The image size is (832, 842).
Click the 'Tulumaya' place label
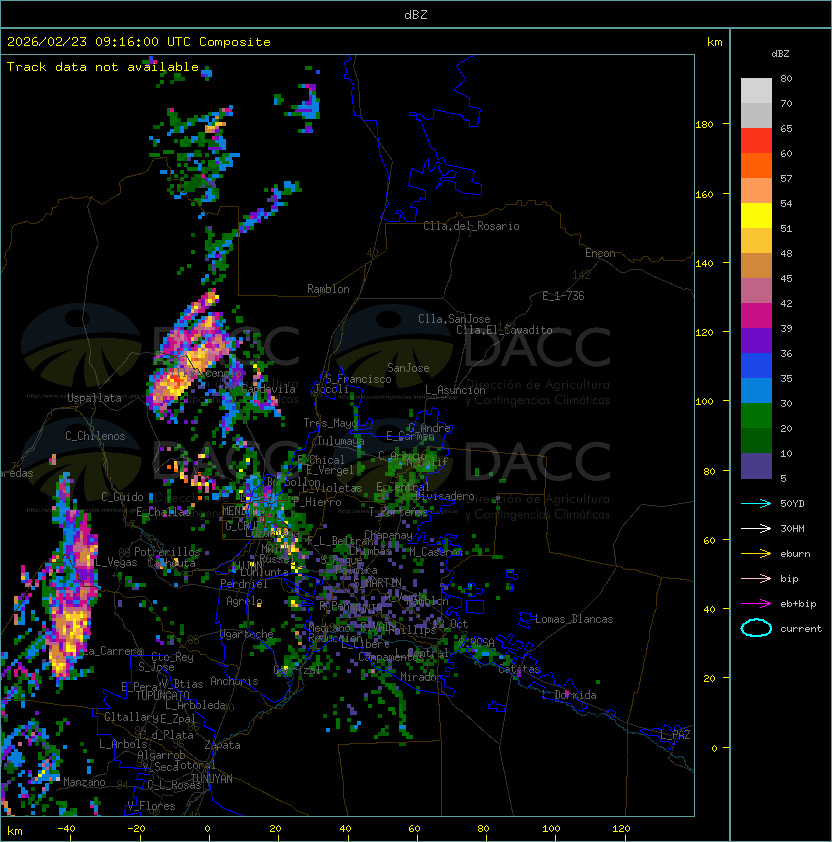pyautogui.click(x=341, y=441)
